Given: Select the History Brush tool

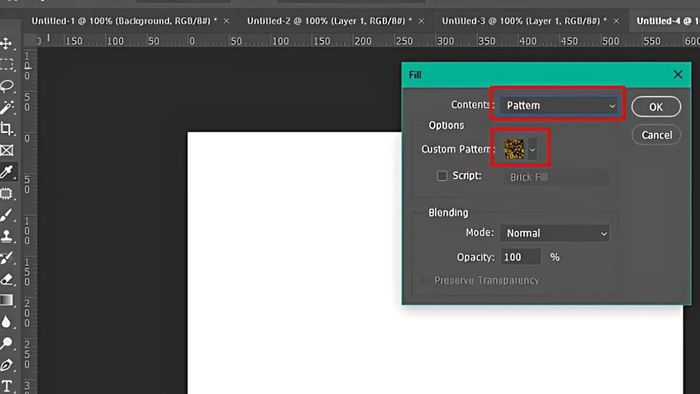Looking at the screenshot, I should (x=7, y=258).
